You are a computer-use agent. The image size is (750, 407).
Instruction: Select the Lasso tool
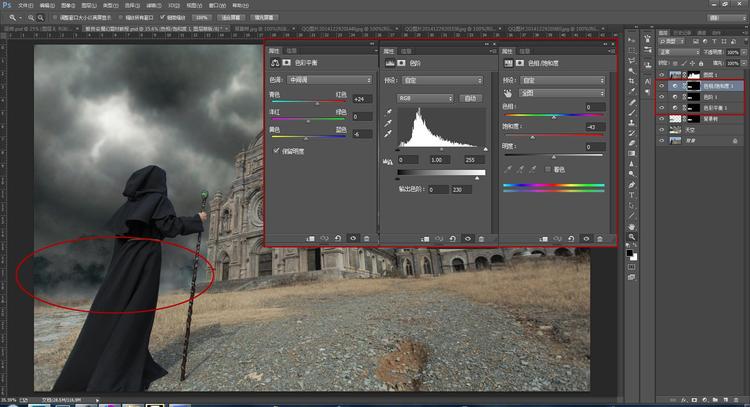click(x=632, y=61)
